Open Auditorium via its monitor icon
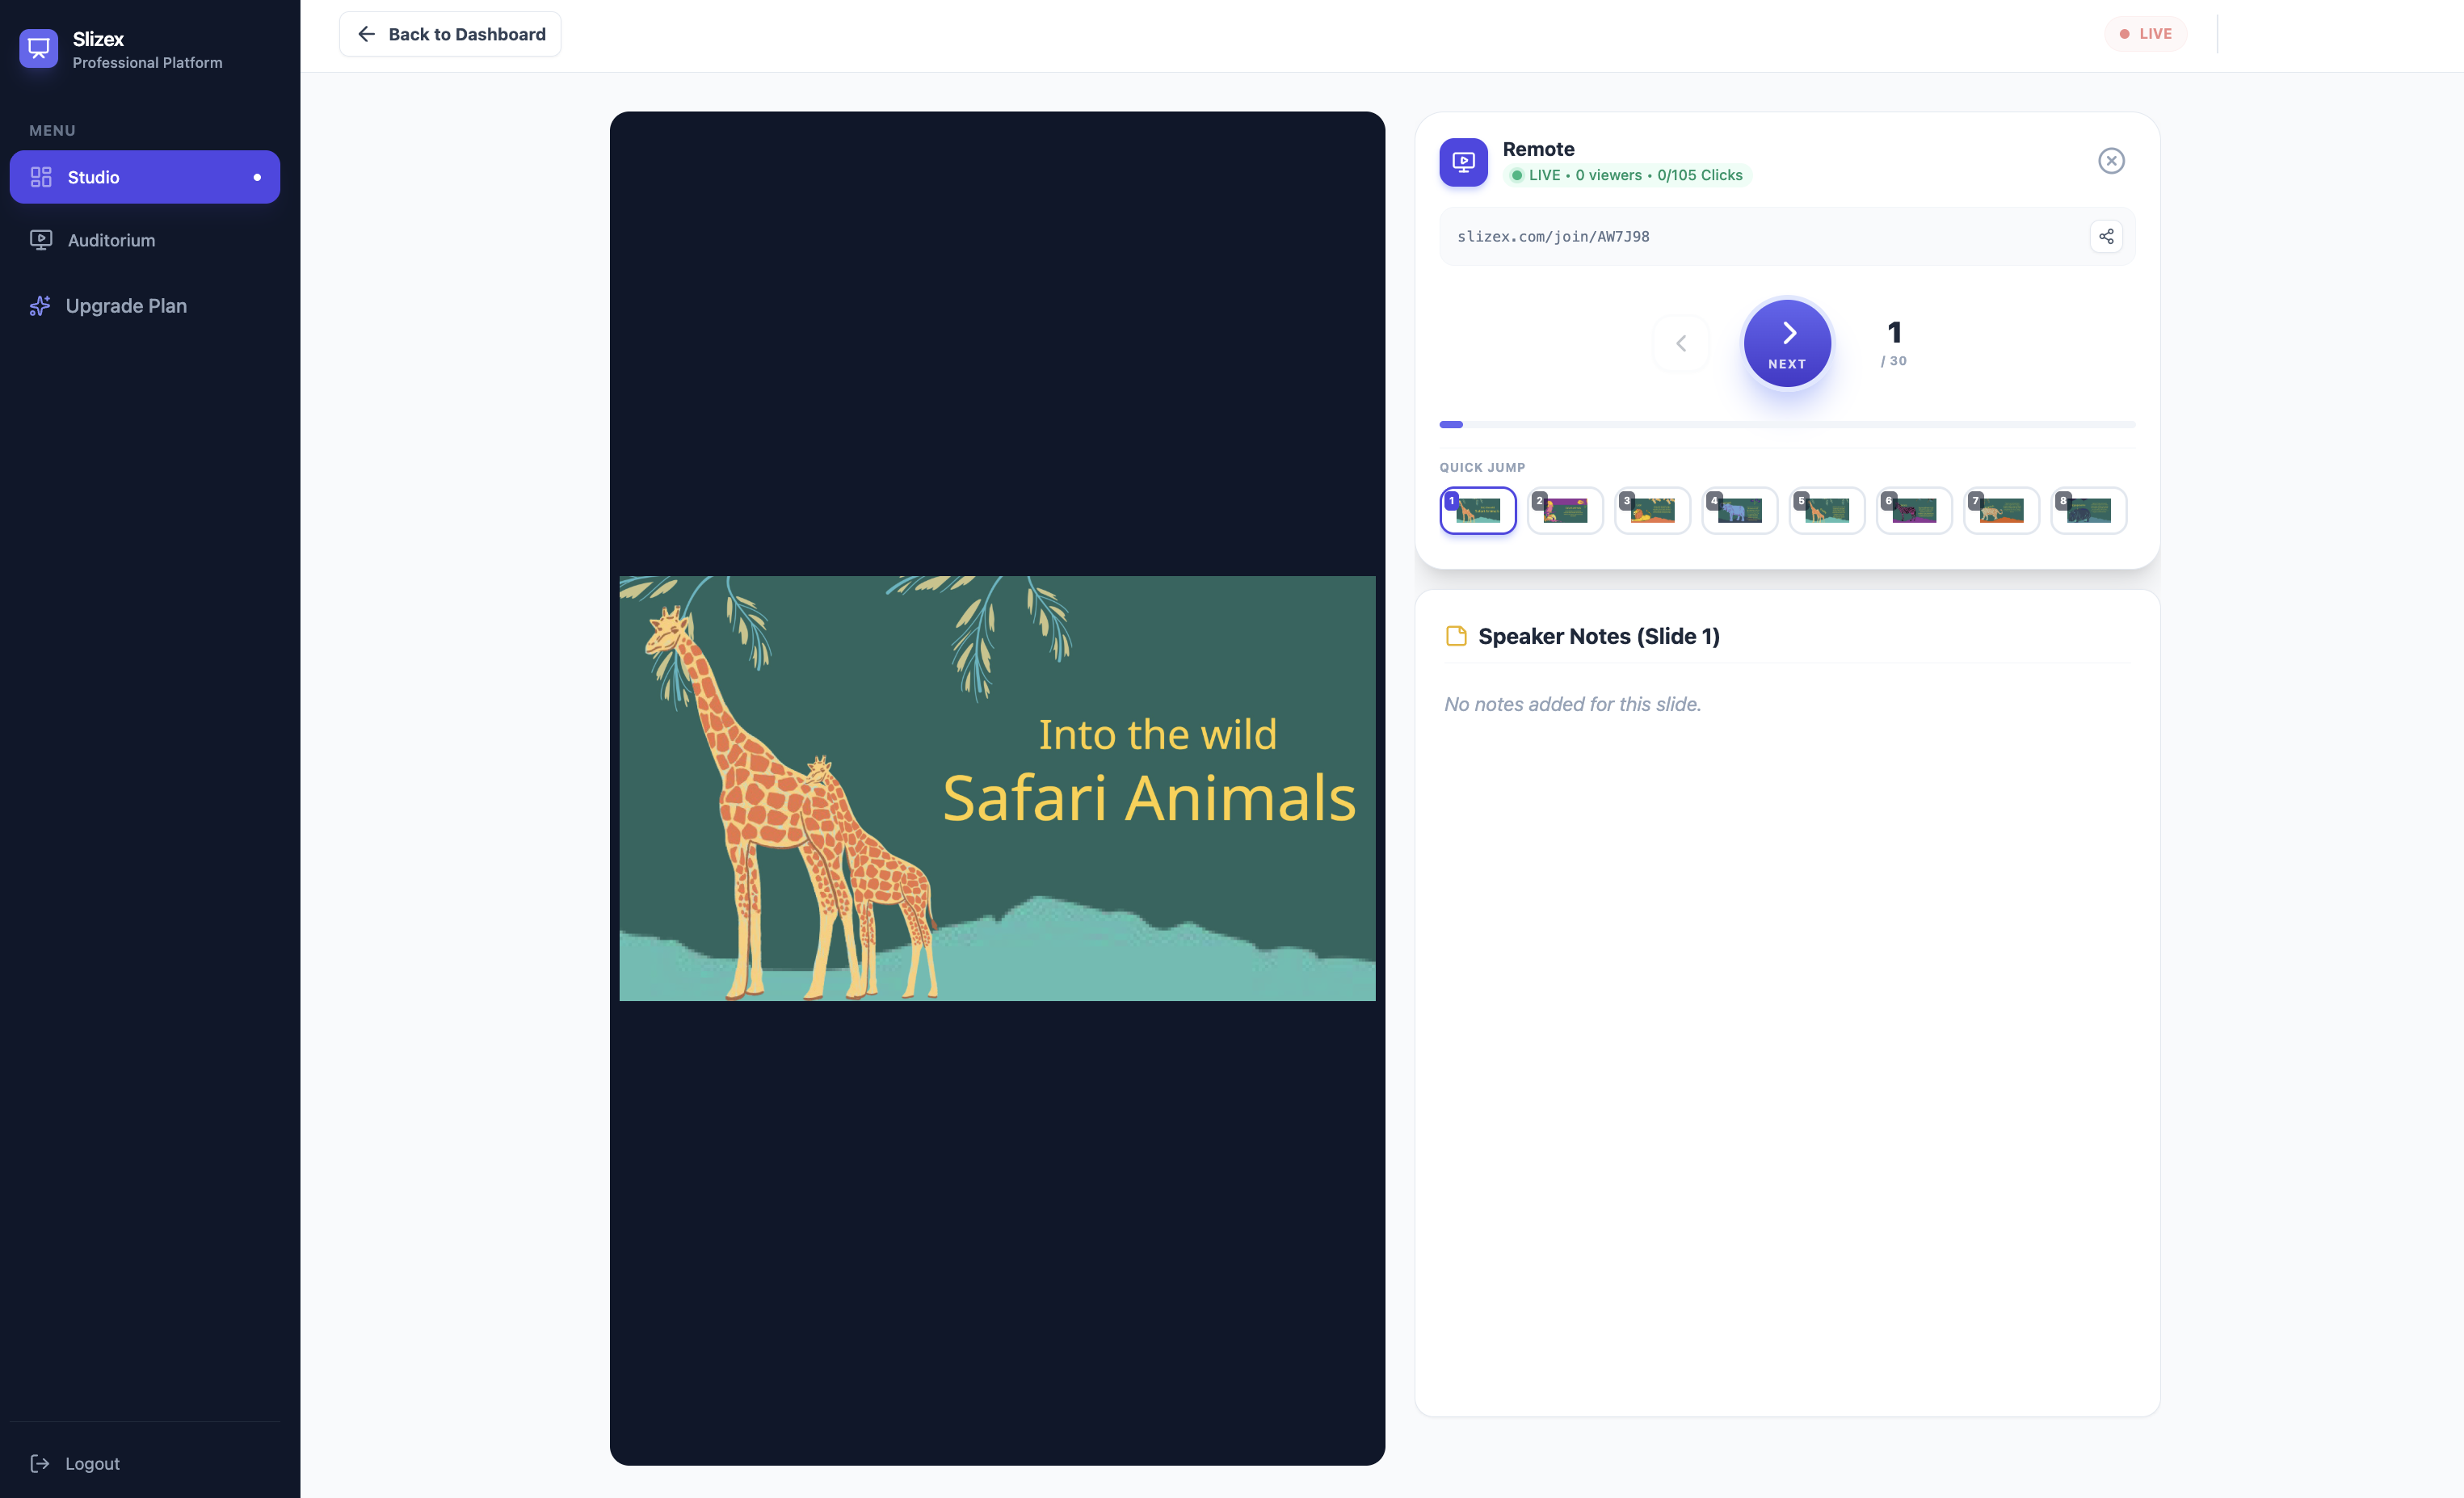 [x=41, y=240]
